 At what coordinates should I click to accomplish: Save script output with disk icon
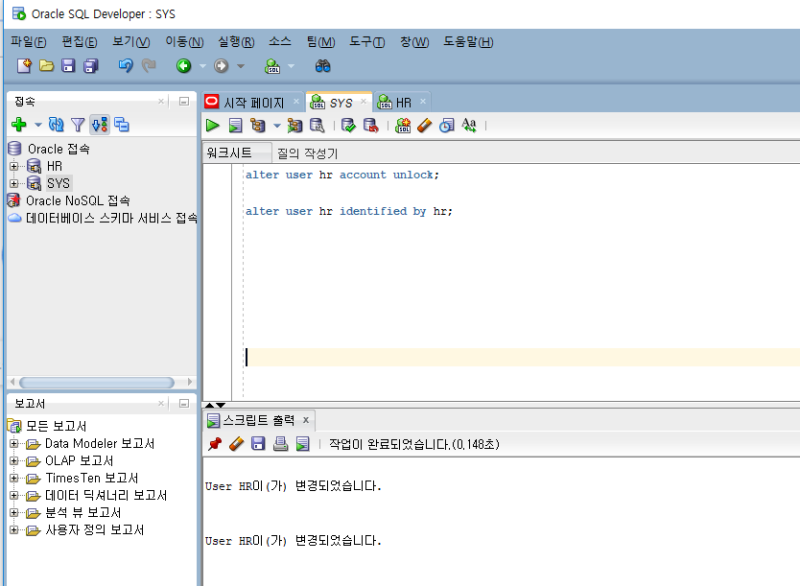pos(258,444)
